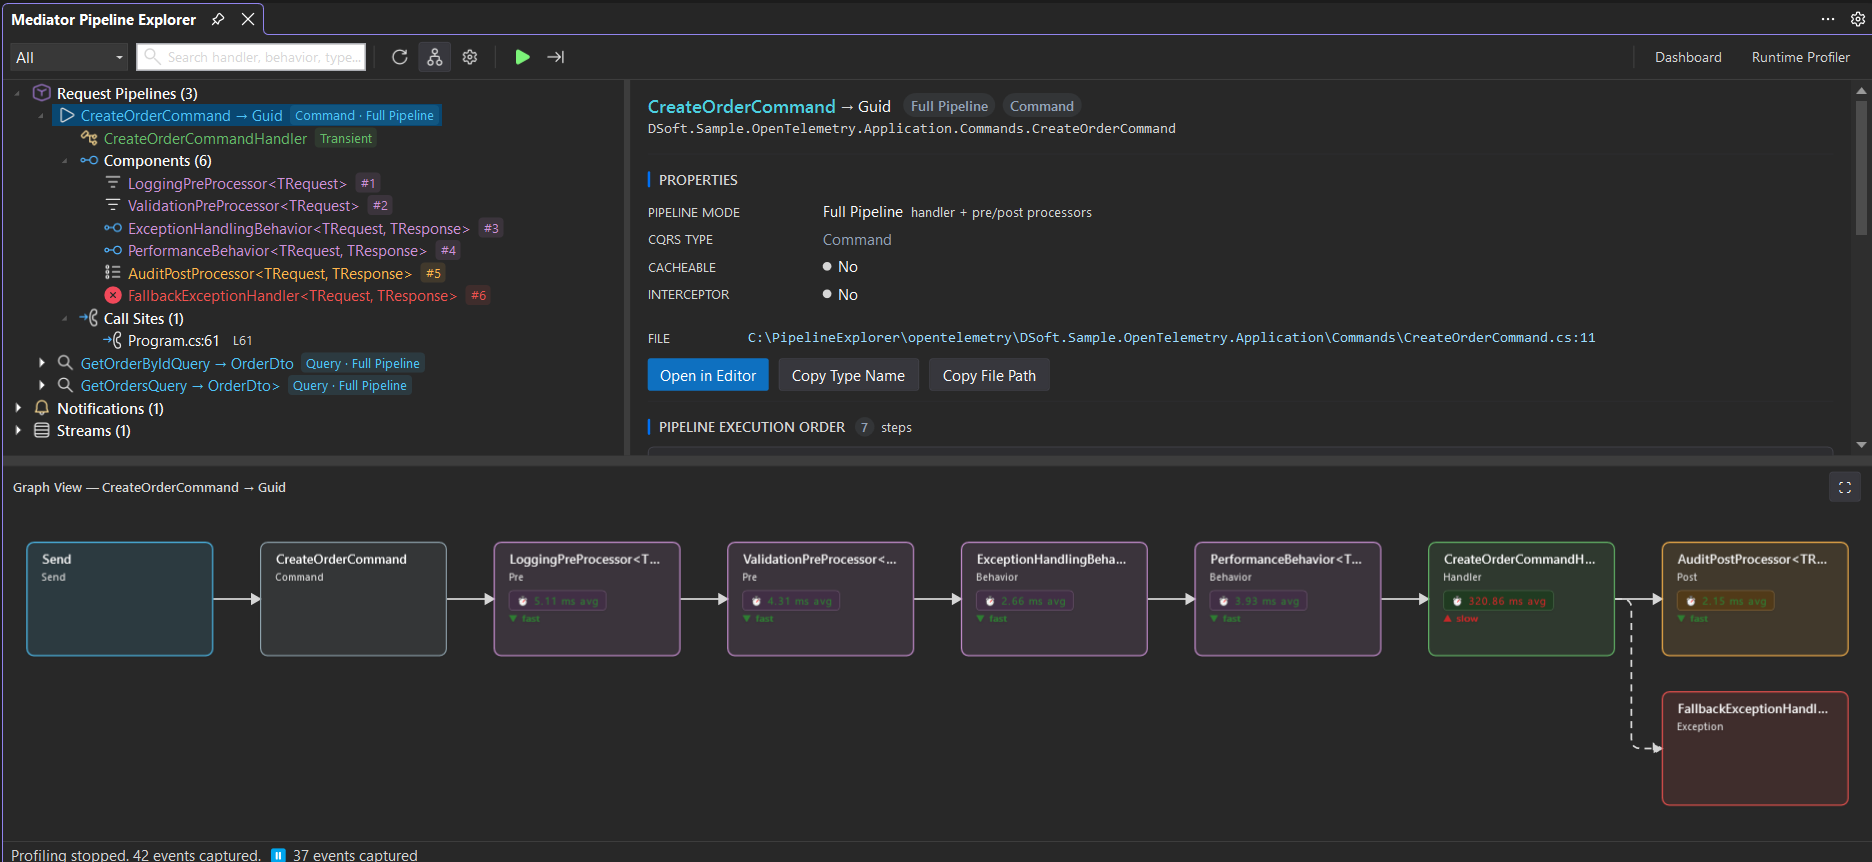
Task: Click the Call Sites arrow icon
Action: (x=89, y=318)
